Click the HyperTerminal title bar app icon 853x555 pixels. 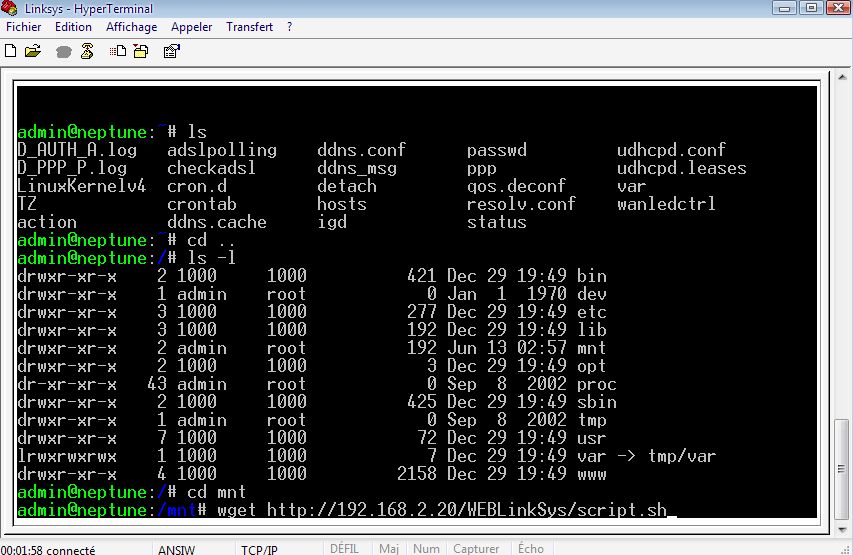coord(9,8)
